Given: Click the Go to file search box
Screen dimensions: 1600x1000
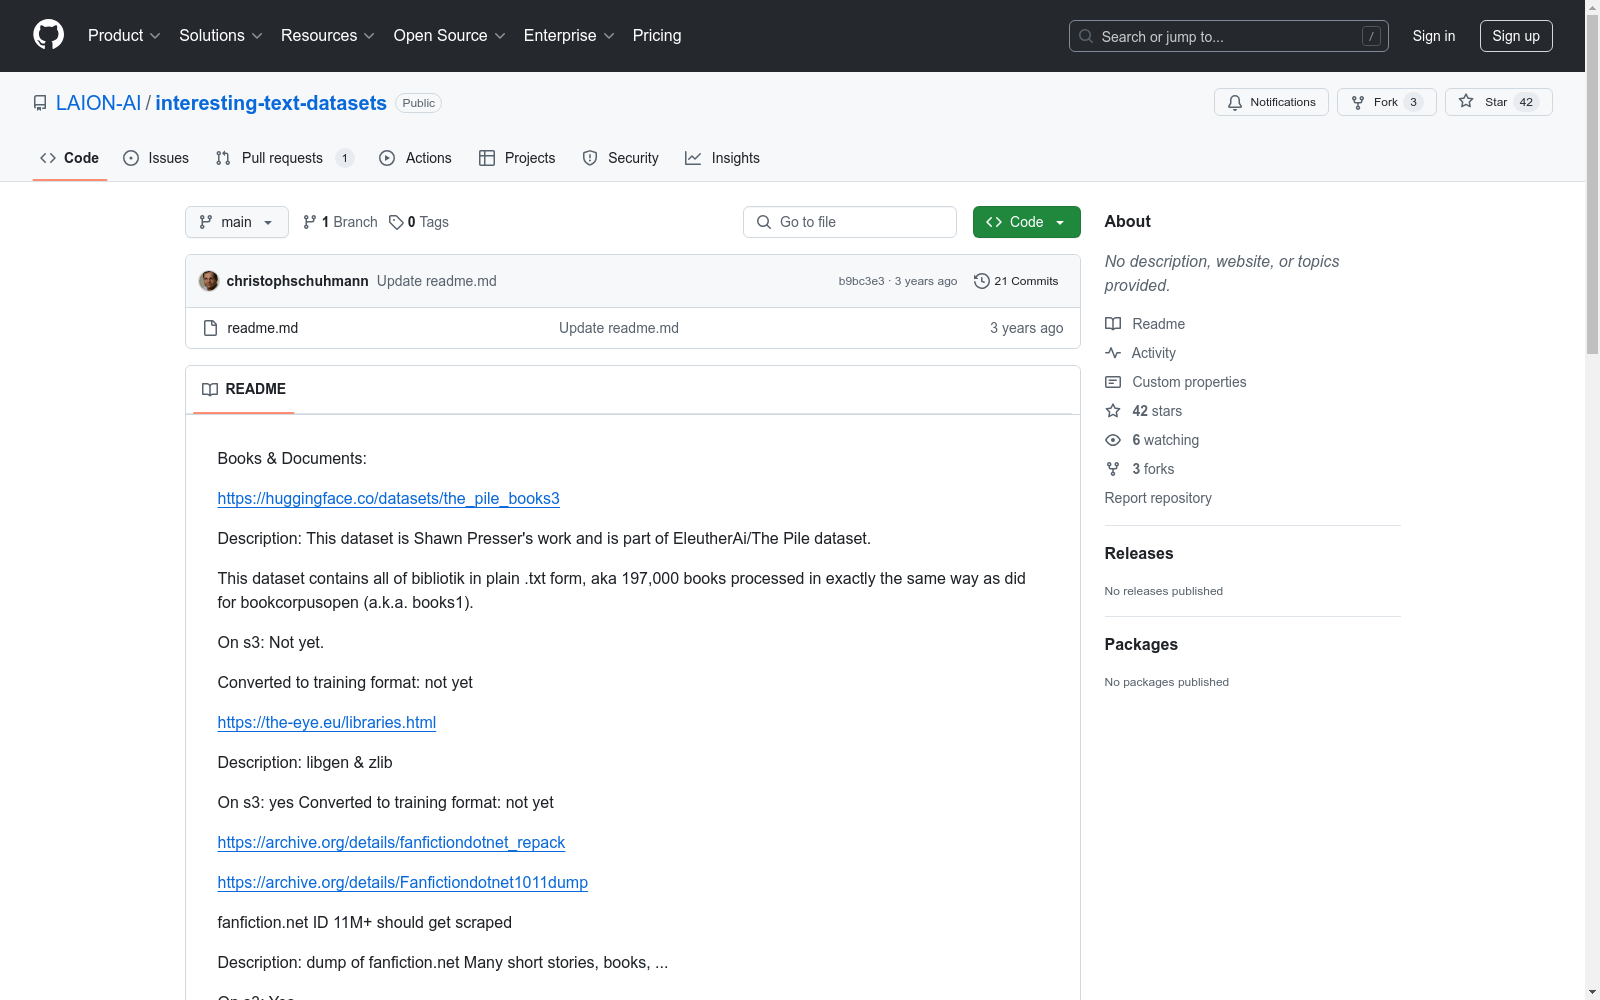Looking at the screenshot, I should (x=850, y=222).
